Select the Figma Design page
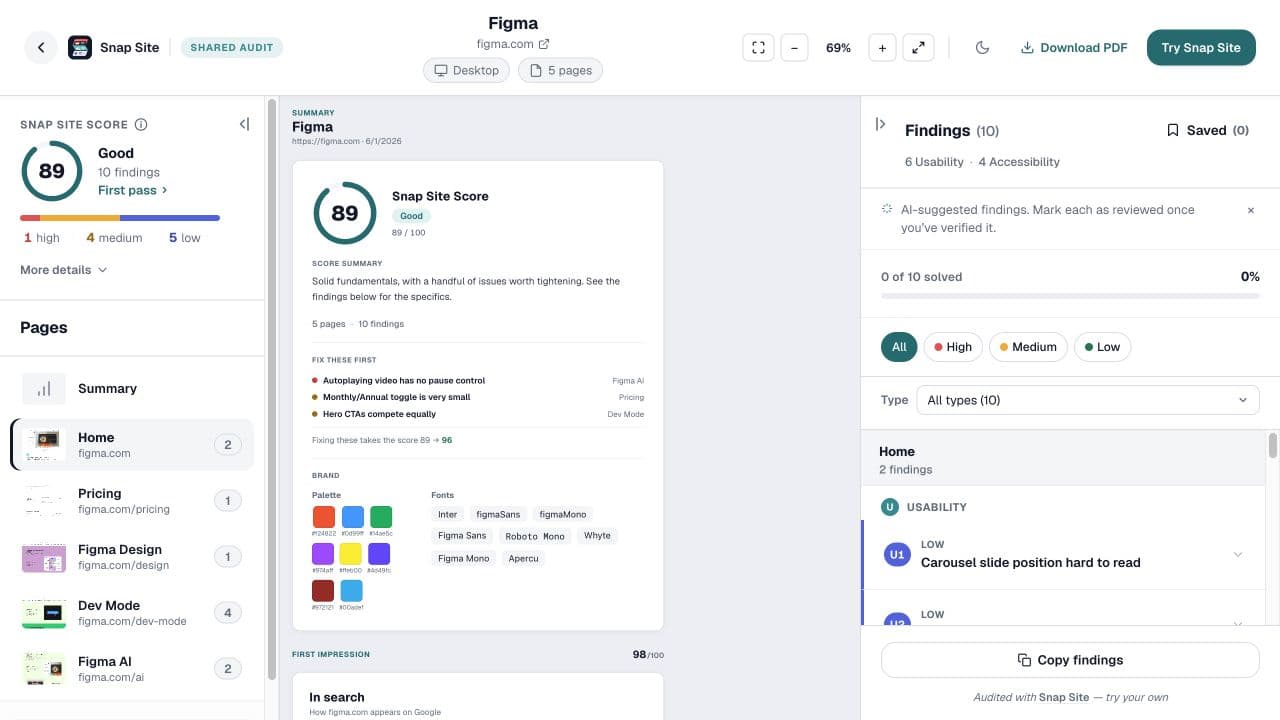Viewport: 1280px width, 720px height. pos(132,556)
